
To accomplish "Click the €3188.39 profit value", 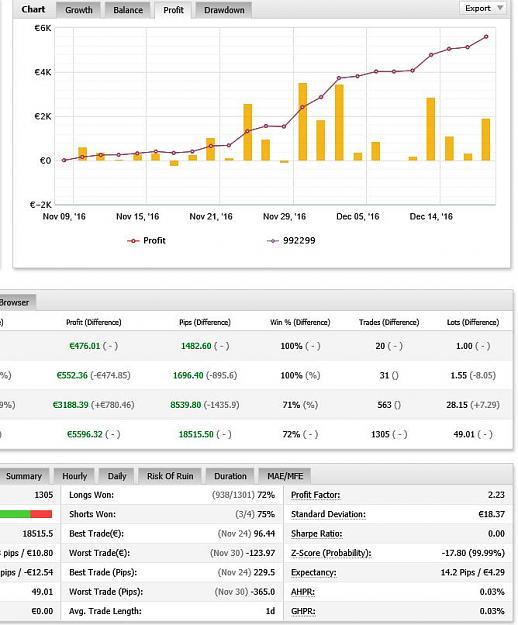I will [x=70, y=405].
